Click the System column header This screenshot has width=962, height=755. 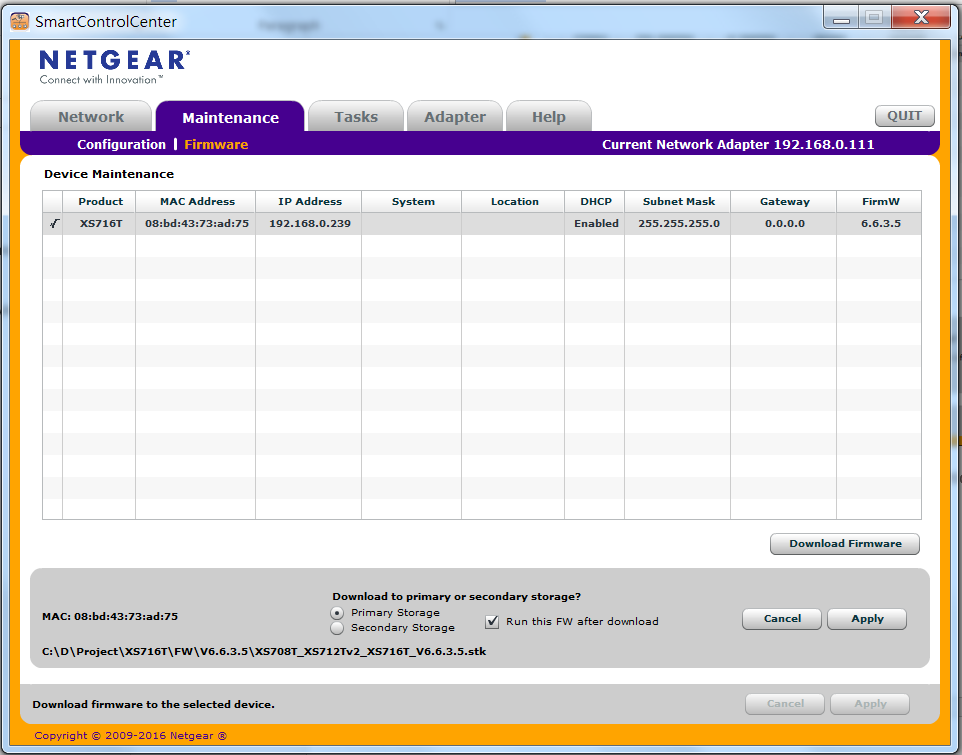pos(412,202)
